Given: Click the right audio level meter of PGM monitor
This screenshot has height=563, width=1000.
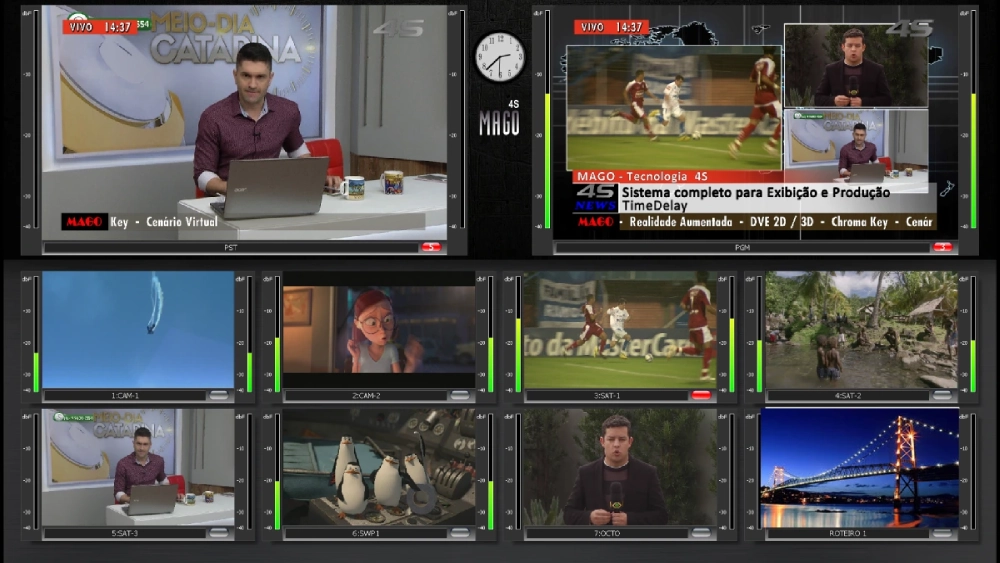Looking at the screenshot, I should click(973, 120).
